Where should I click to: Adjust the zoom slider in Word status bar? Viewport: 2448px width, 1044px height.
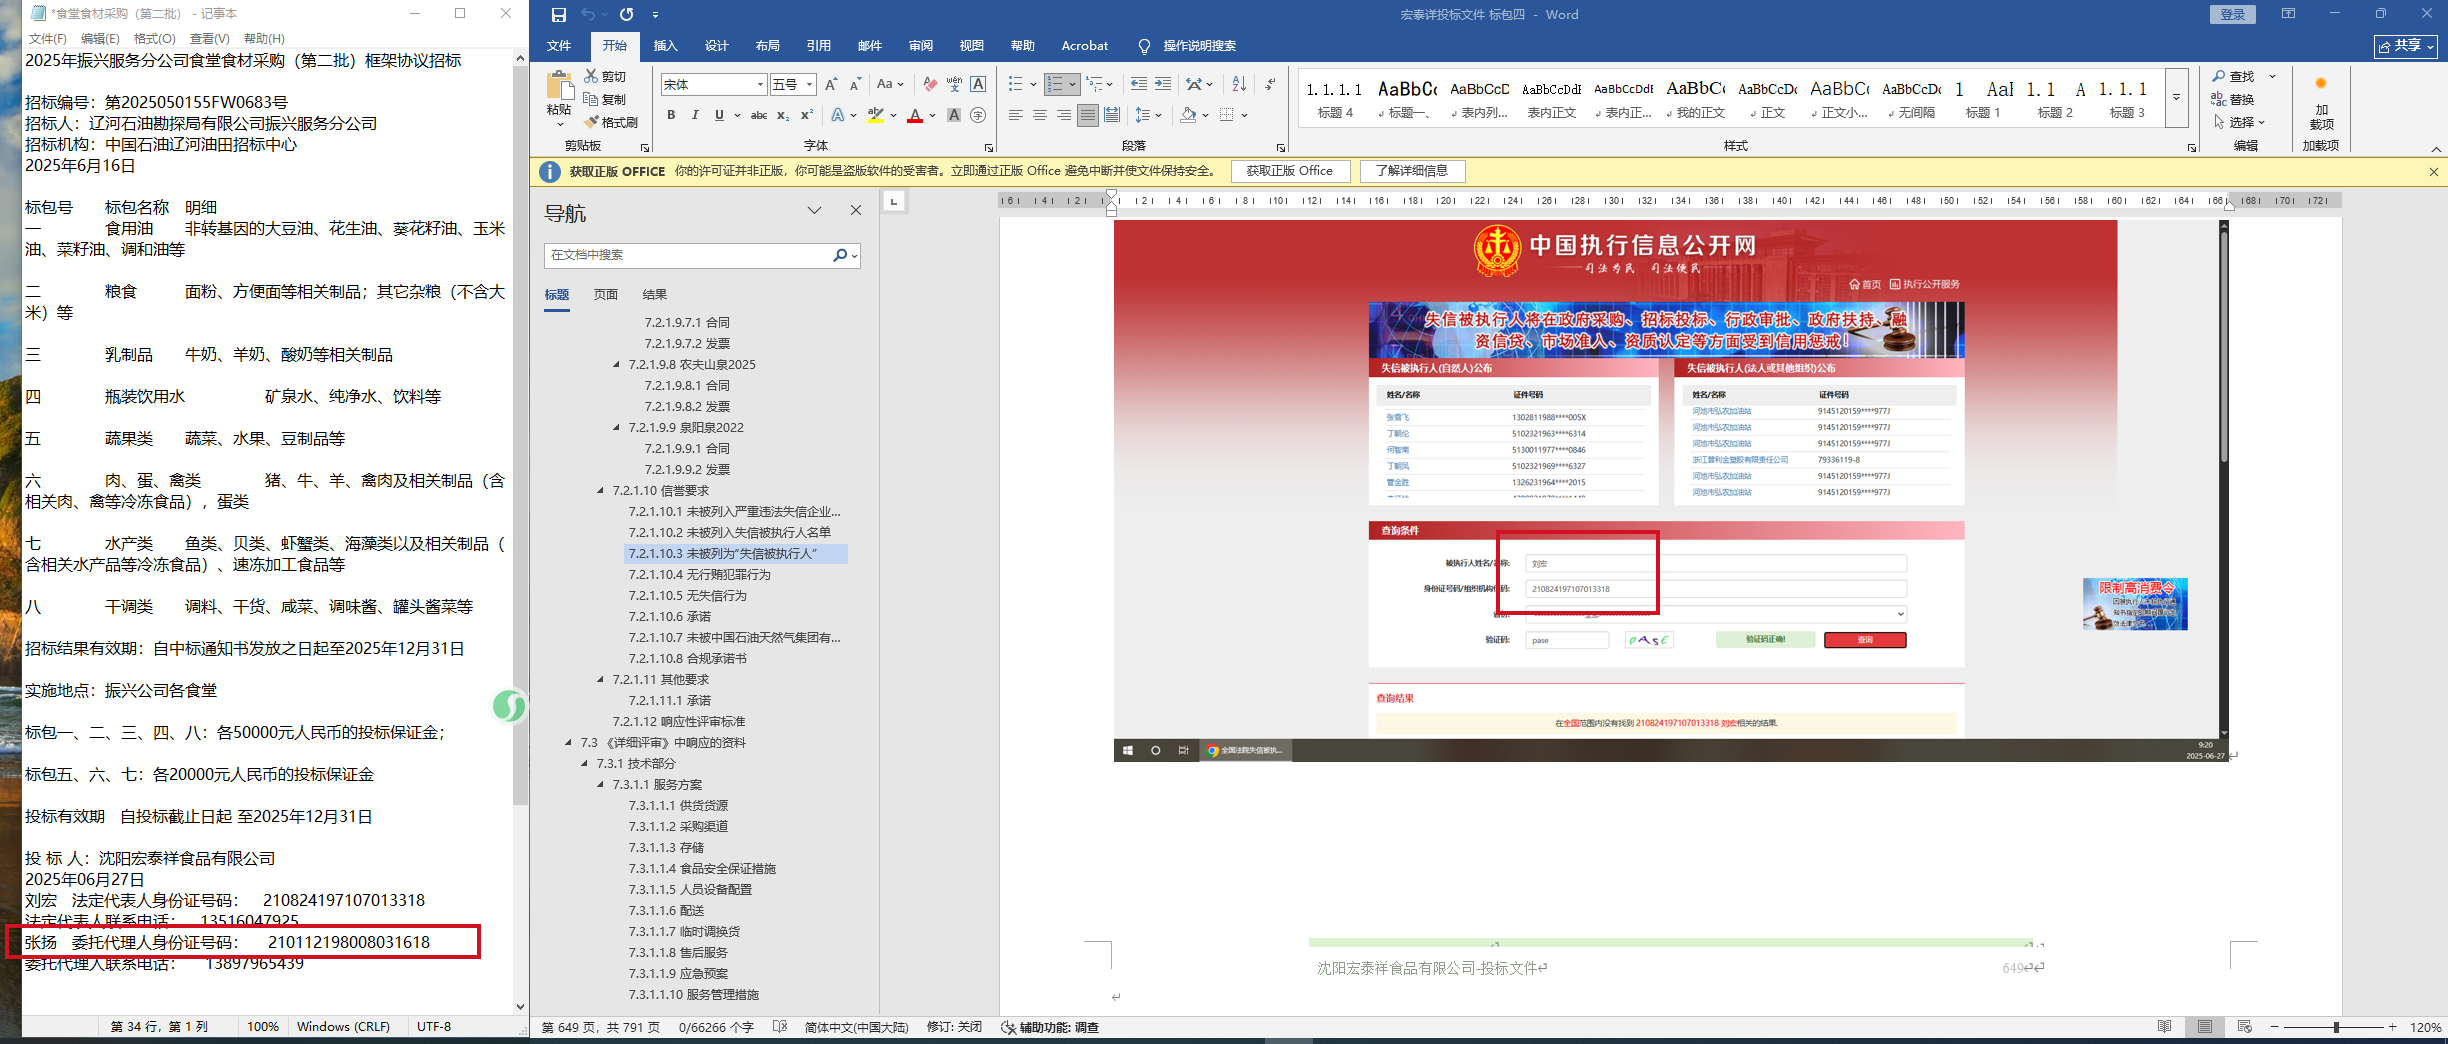[x=2334, y=1027]
